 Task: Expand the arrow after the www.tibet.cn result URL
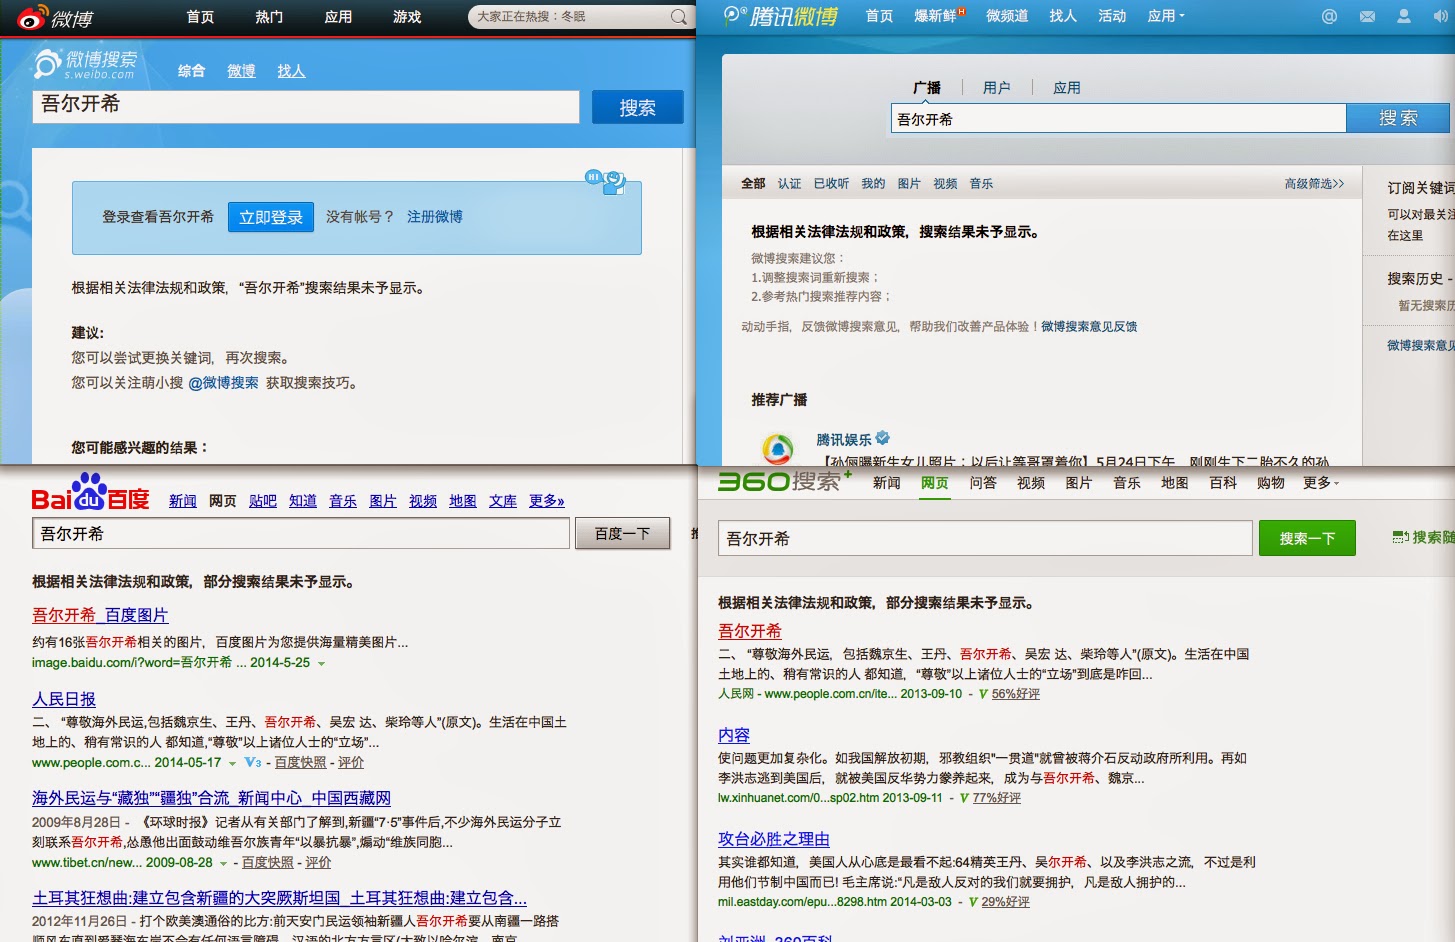223,863
